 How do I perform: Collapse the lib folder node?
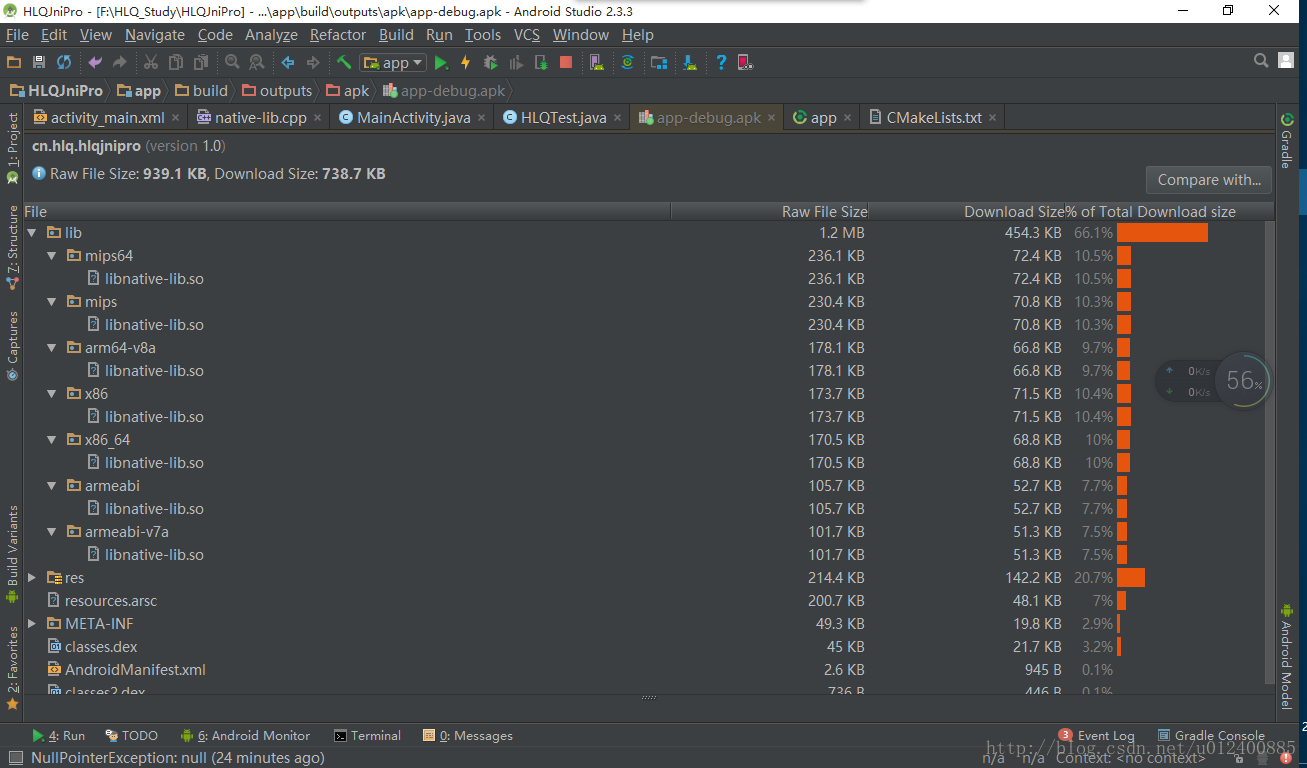click(32, 232)
